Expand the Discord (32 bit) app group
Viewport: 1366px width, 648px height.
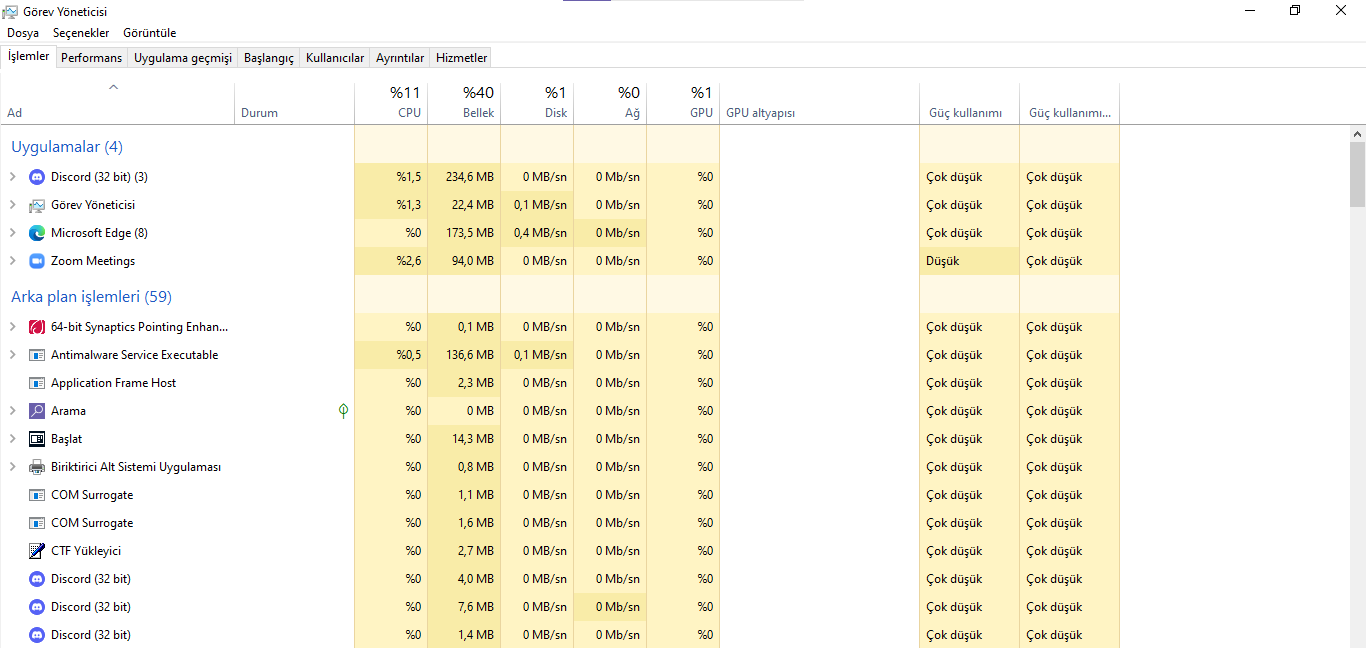point(13,177)
